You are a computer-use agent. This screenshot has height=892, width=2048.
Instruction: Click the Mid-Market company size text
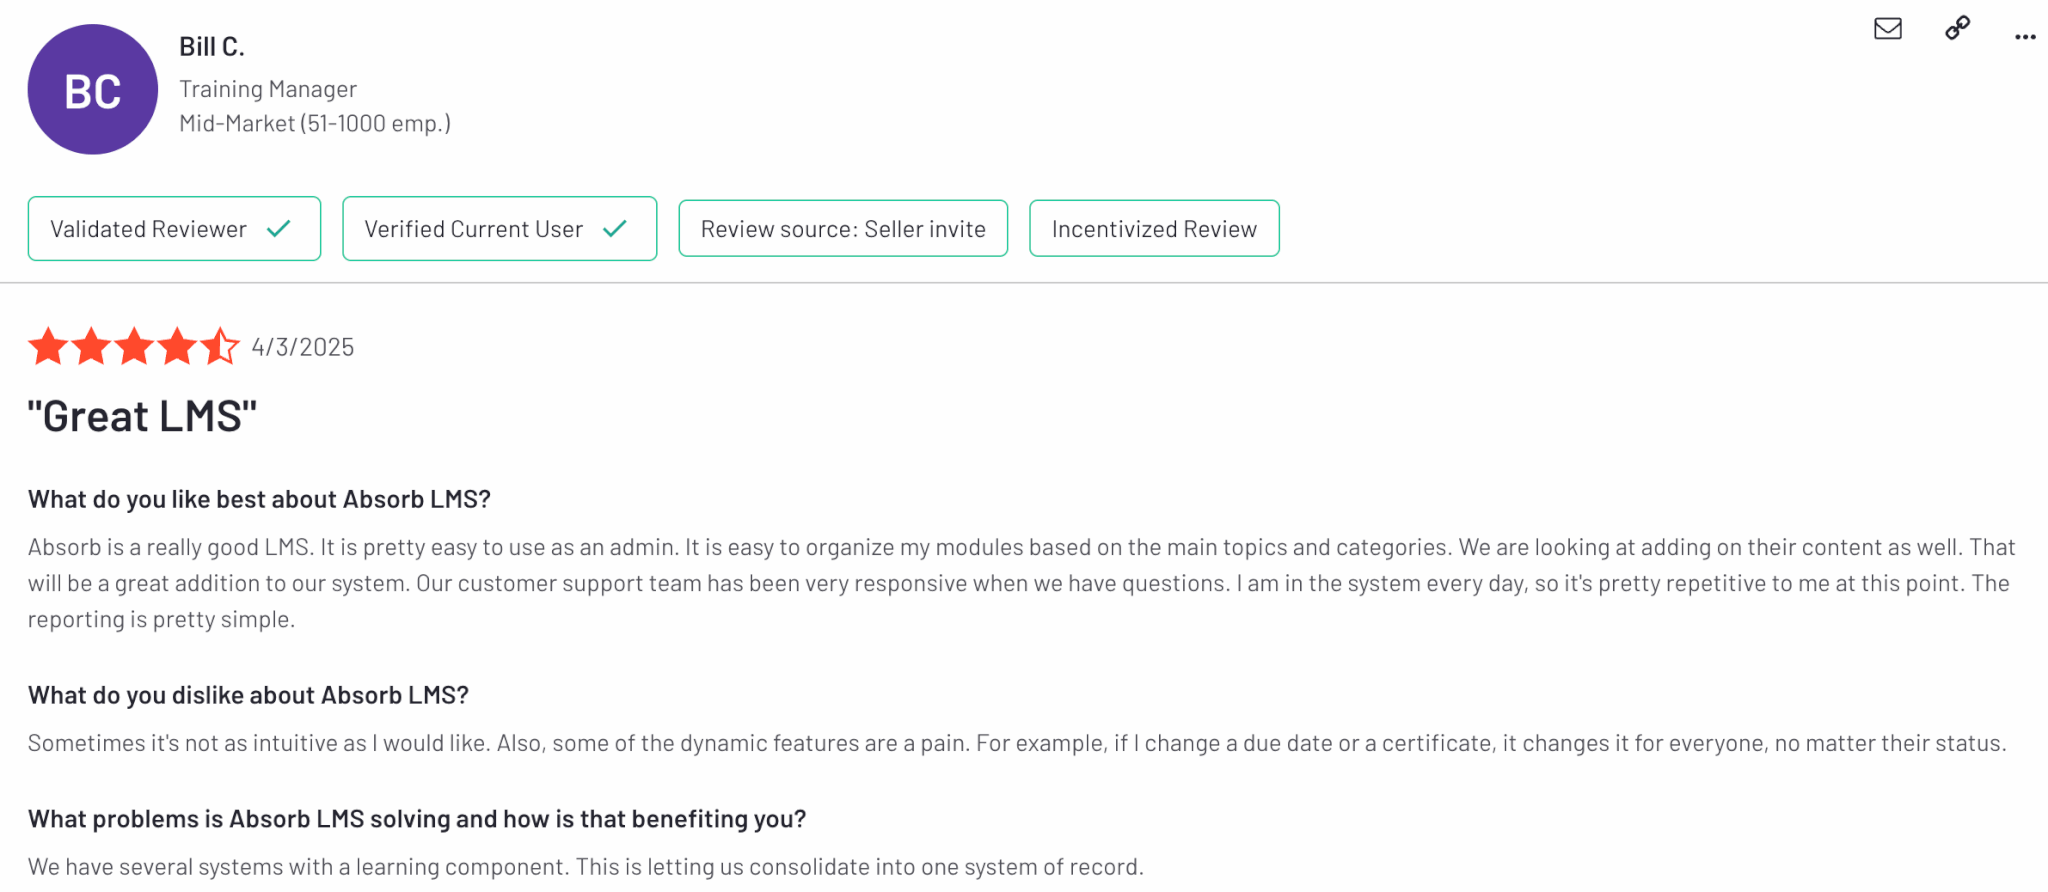coord(315,123)
